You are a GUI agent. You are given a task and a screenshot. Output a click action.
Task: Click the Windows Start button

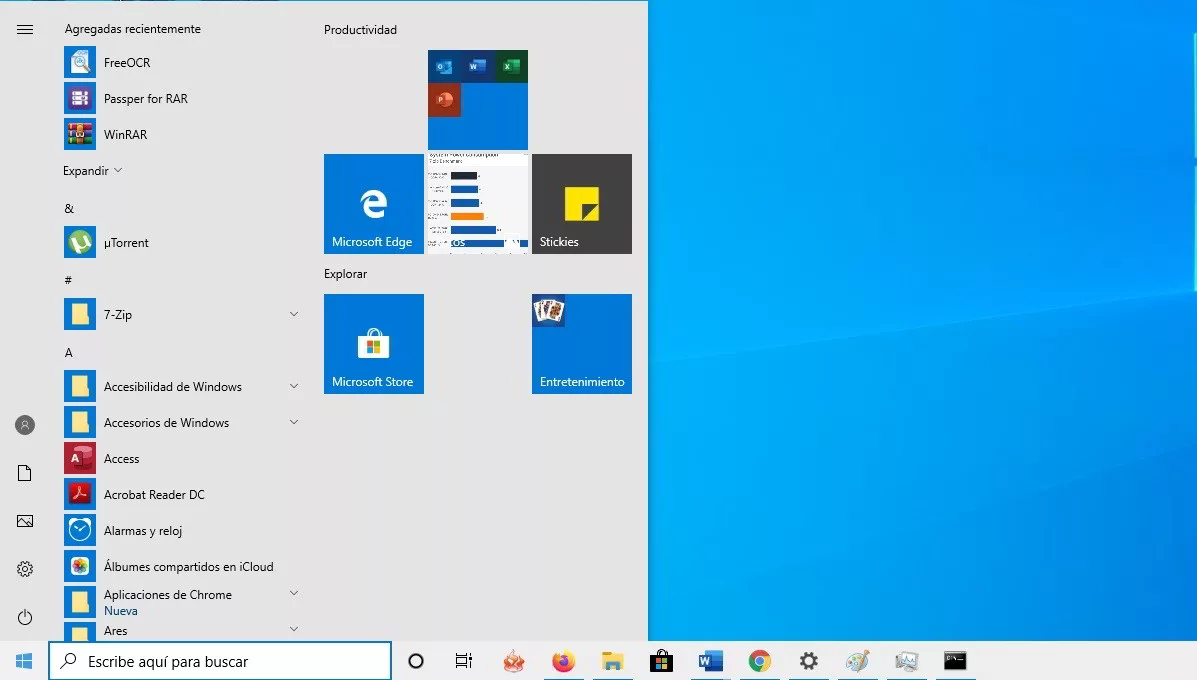pyautogui.click(x=24, y=661)
